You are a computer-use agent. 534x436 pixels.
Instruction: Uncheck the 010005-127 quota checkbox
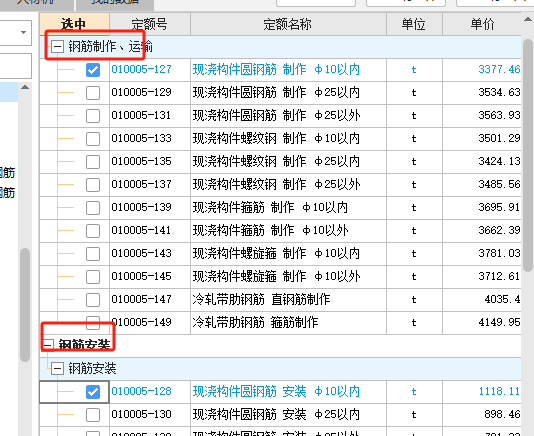tap(93, 70)
